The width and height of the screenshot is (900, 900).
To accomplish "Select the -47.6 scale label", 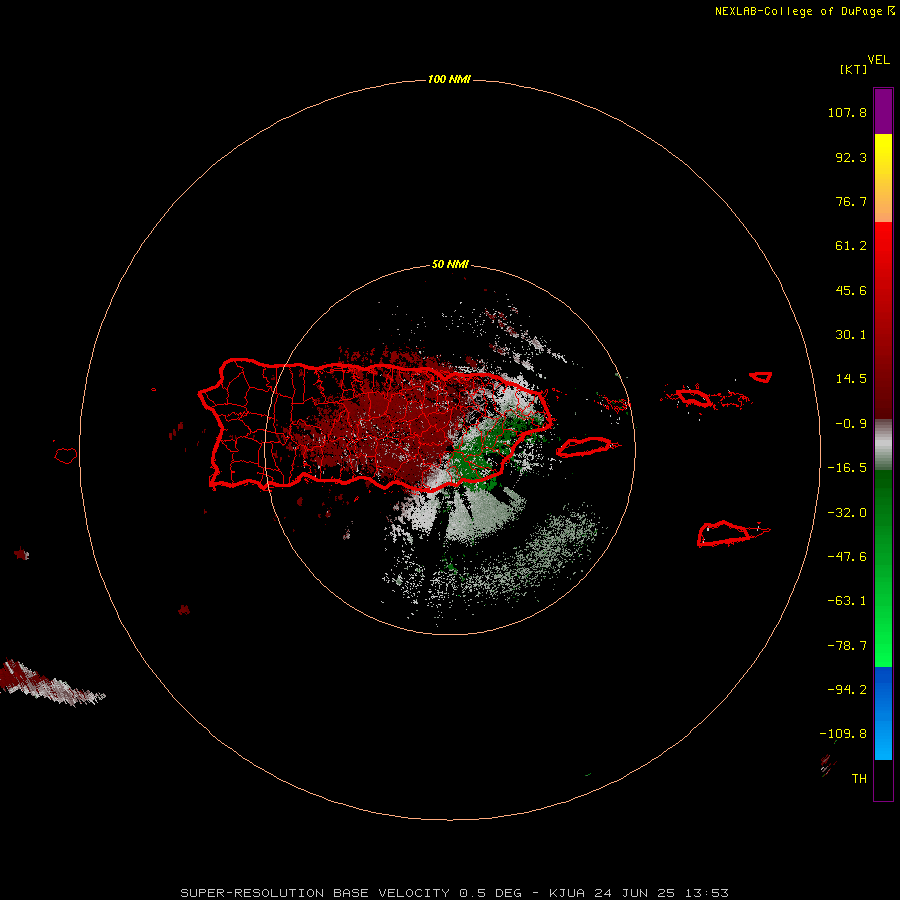I will click(847, 557).
